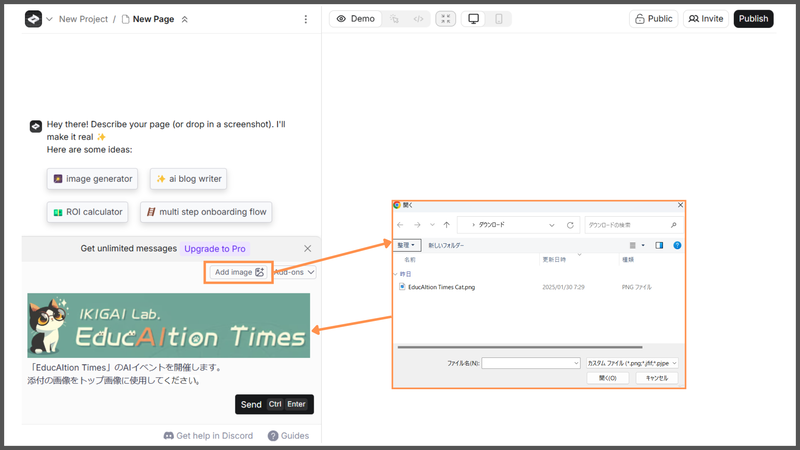Image resolution: width=800 pixels, height=450 pixels.
Task: Open the Guides link
Action: tap(288, 436)
